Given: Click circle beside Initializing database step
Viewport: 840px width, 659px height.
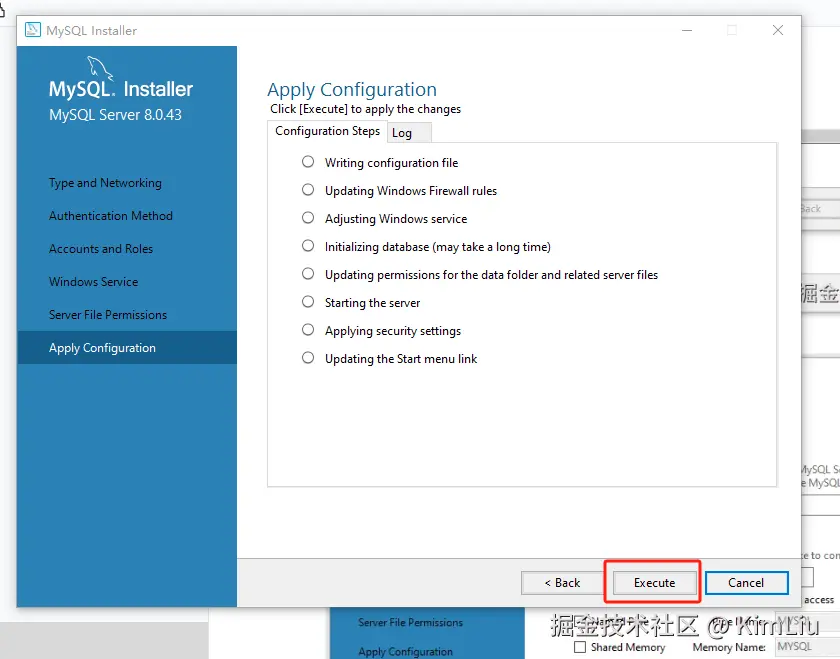Looking at the screenshot, I should (308, 246).
